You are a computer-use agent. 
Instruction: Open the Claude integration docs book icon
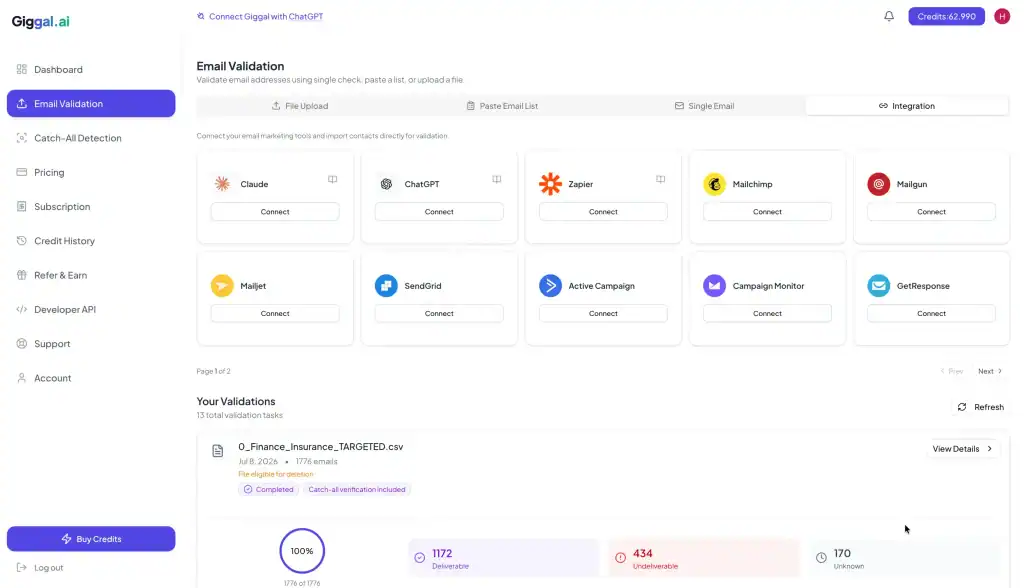(x=332, y=179)
